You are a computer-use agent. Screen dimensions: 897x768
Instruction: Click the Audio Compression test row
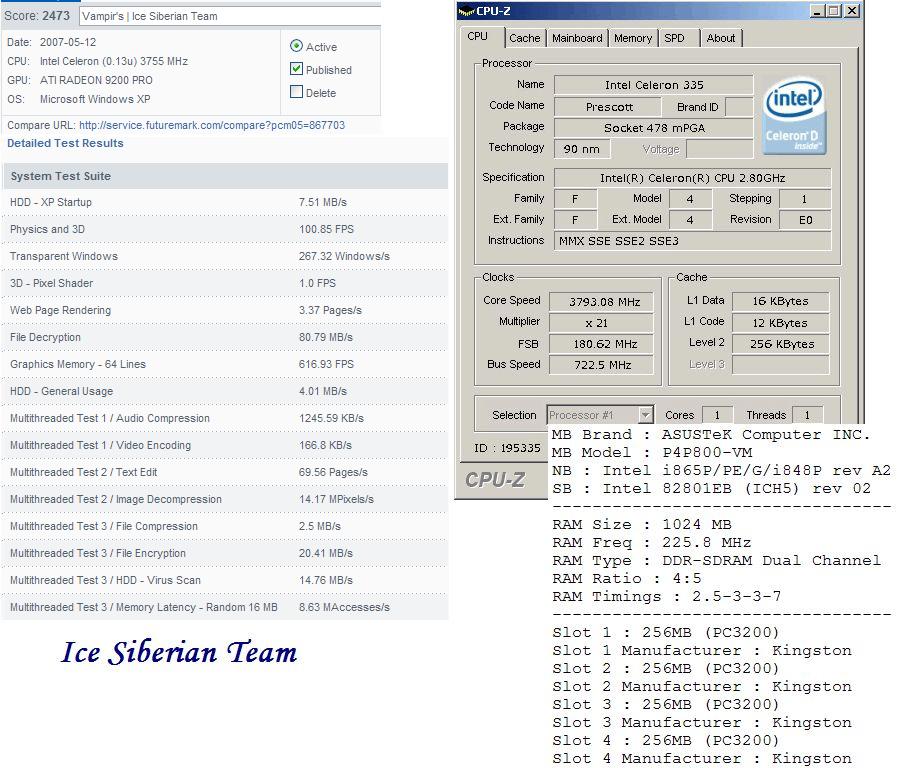pos(225,419)
